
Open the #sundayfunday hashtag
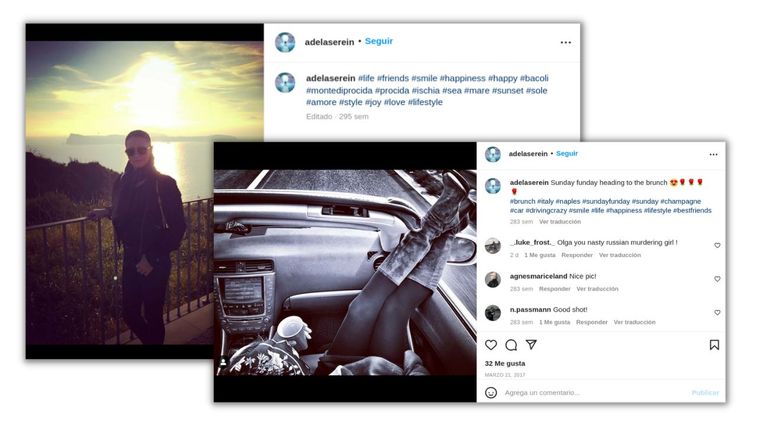605,201
